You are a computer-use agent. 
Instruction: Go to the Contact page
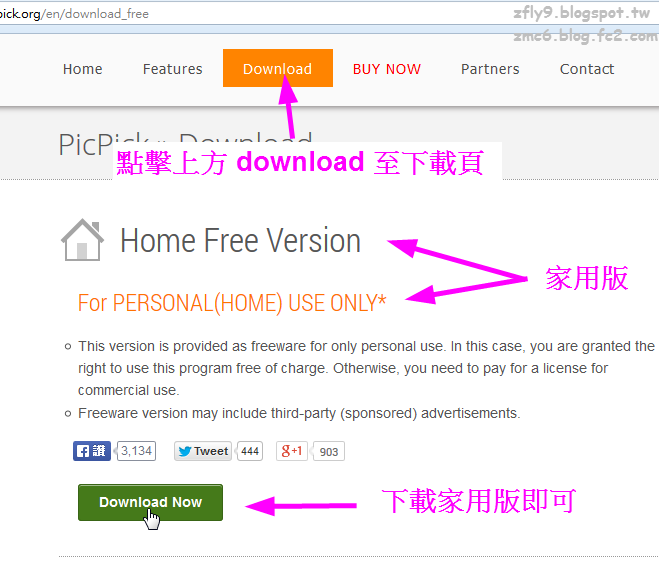point(587,69)
